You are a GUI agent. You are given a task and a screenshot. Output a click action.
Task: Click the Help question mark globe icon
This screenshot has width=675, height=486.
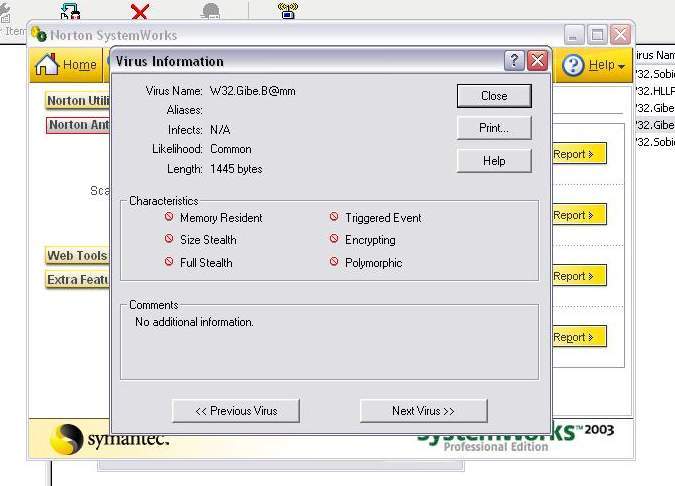pos(573,65)
